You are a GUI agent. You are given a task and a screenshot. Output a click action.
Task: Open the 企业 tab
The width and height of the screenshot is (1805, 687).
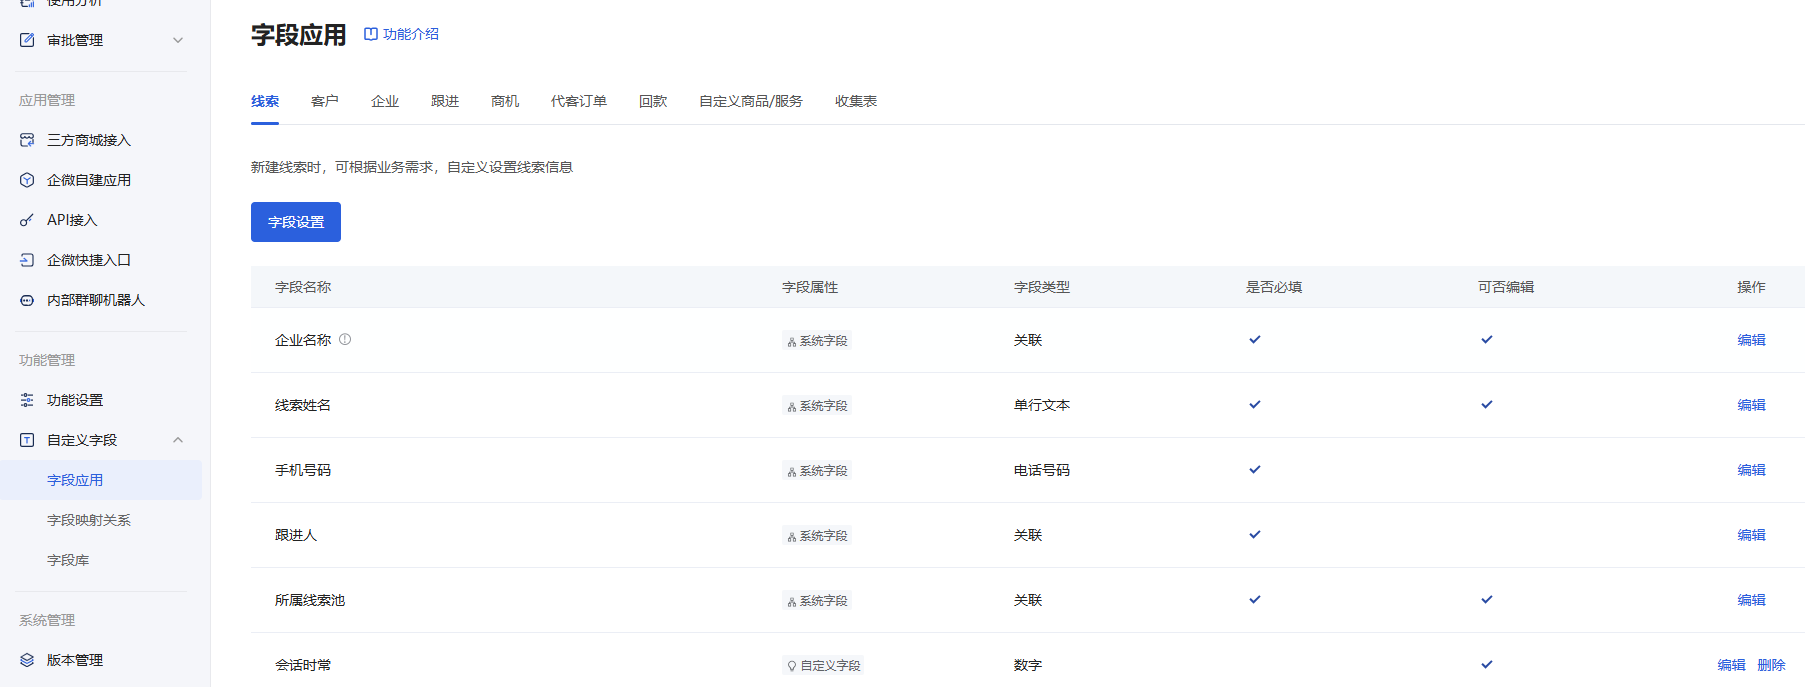tap(385, 101)
